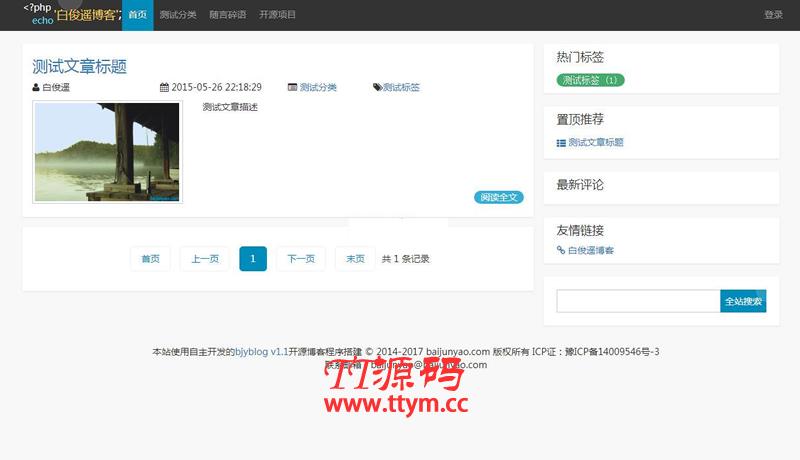Focus the site search input field
The width and height of the screenshot is (800, 460).
(x=638, y=301)
